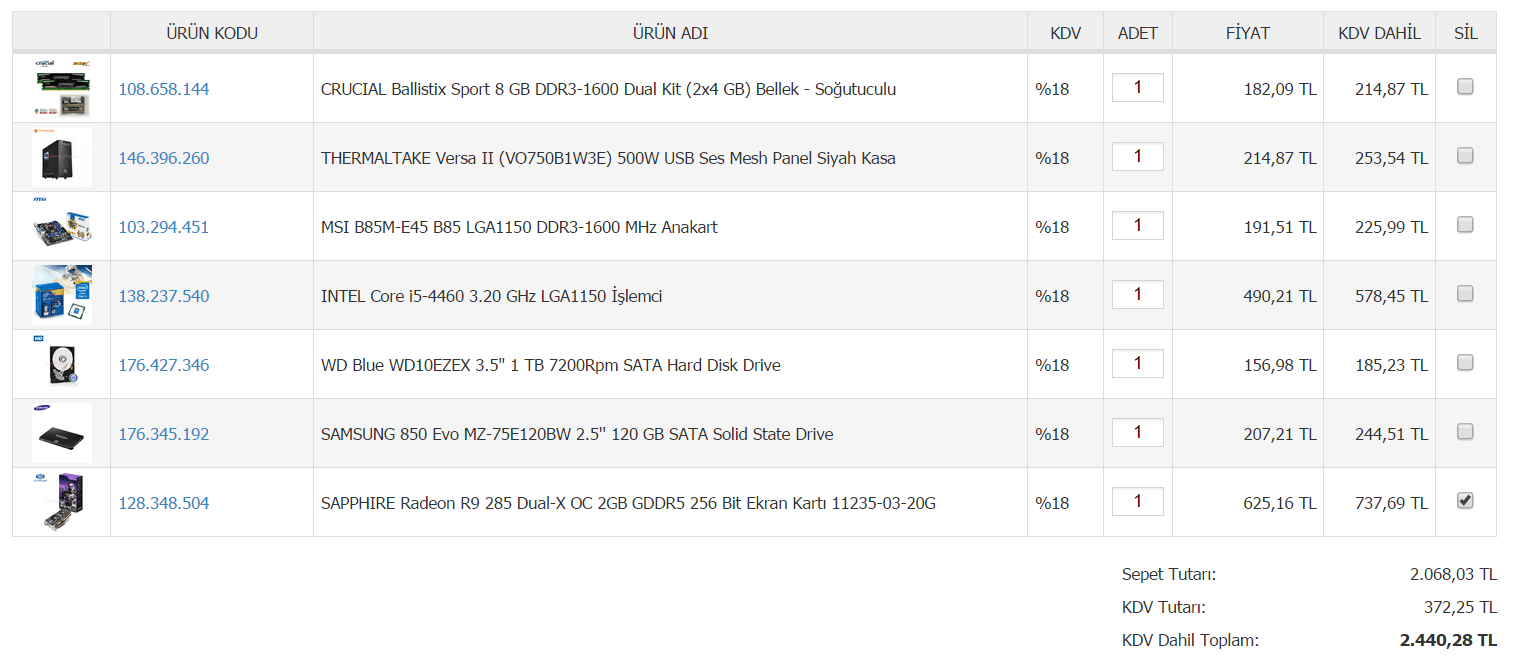This screenshot has height=670, width=1528.
Task: Click the WD Blue hard disk thumbnail
Action: point(62,364)
